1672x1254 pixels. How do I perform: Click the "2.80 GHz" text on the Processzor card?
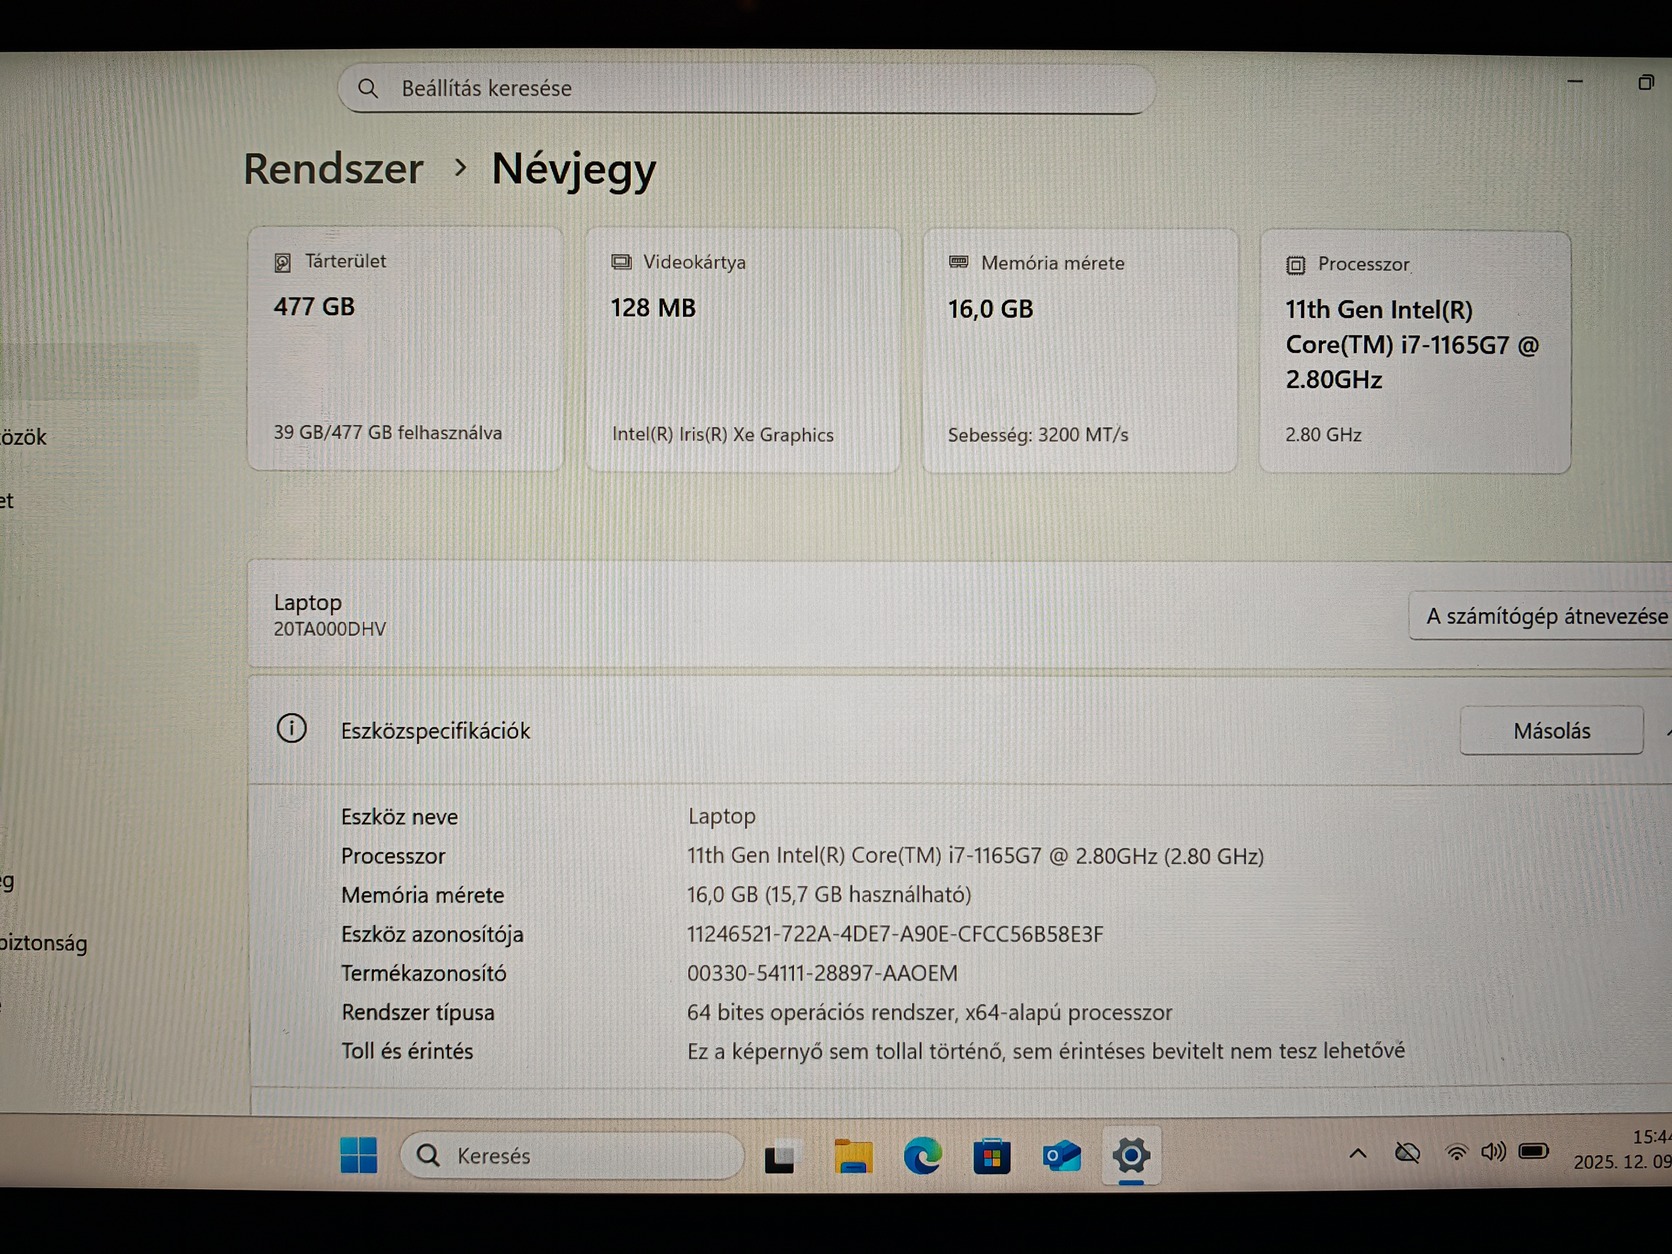click(1324, 435)
